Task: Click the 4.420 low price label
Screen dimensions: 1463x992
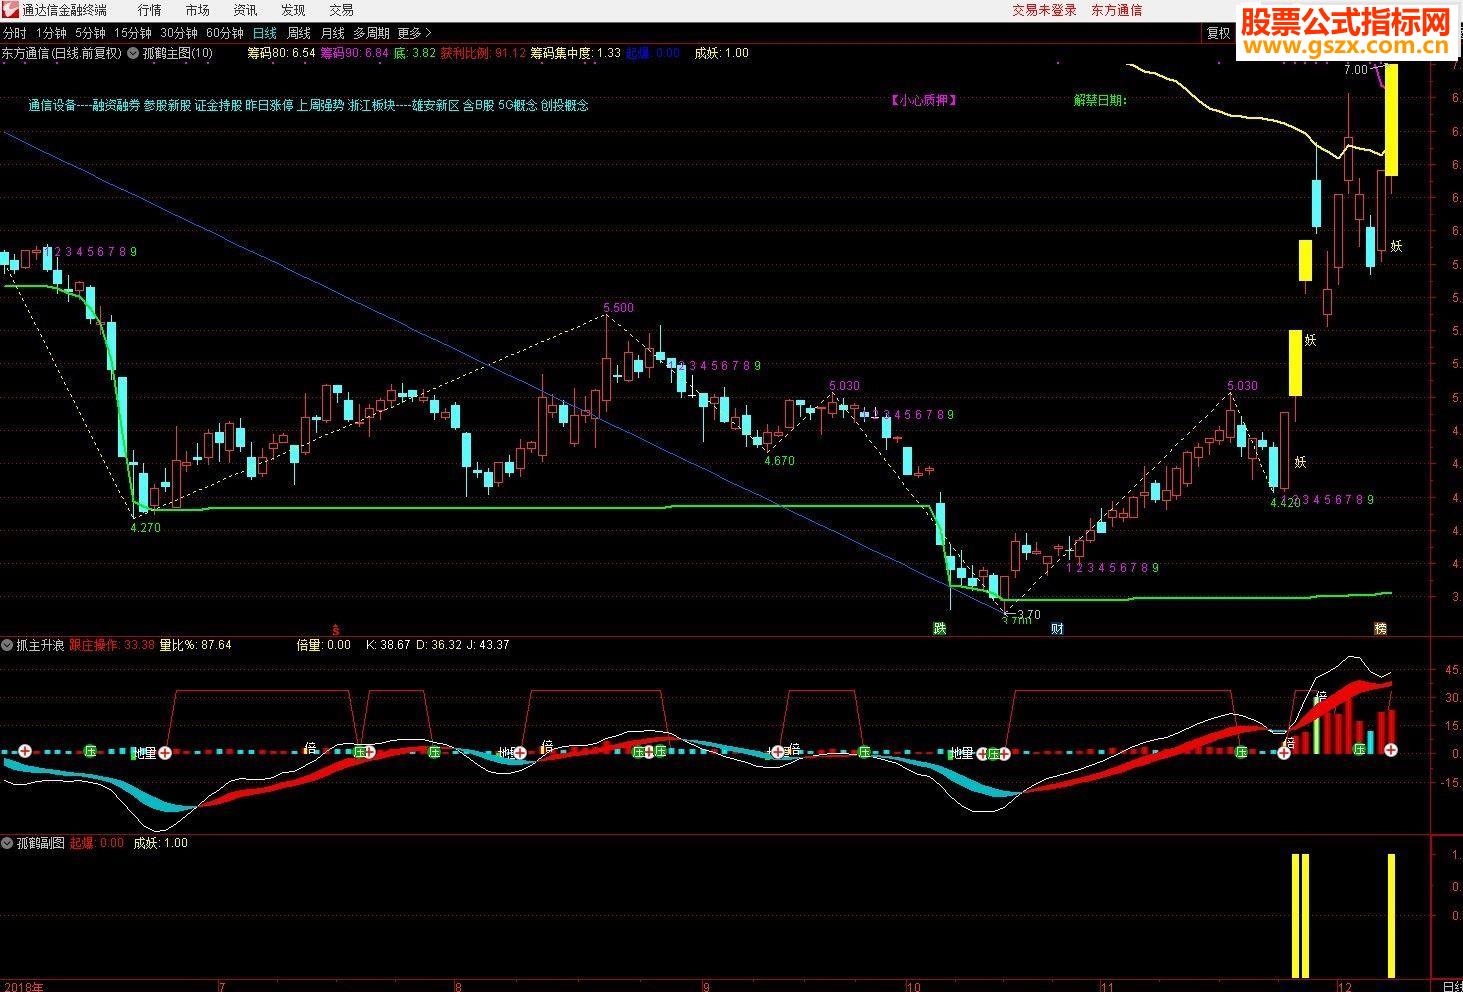Action: pos(1285,503)
